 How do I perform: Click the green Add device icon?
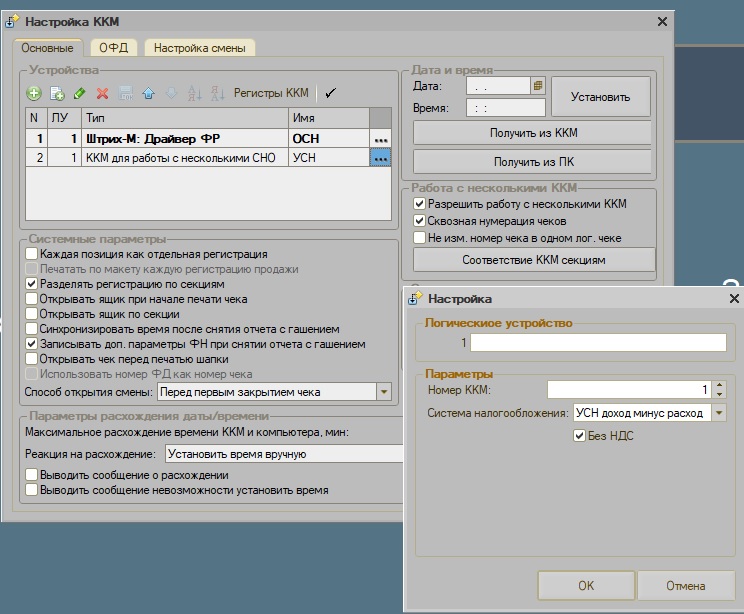[x=34, y=93]
